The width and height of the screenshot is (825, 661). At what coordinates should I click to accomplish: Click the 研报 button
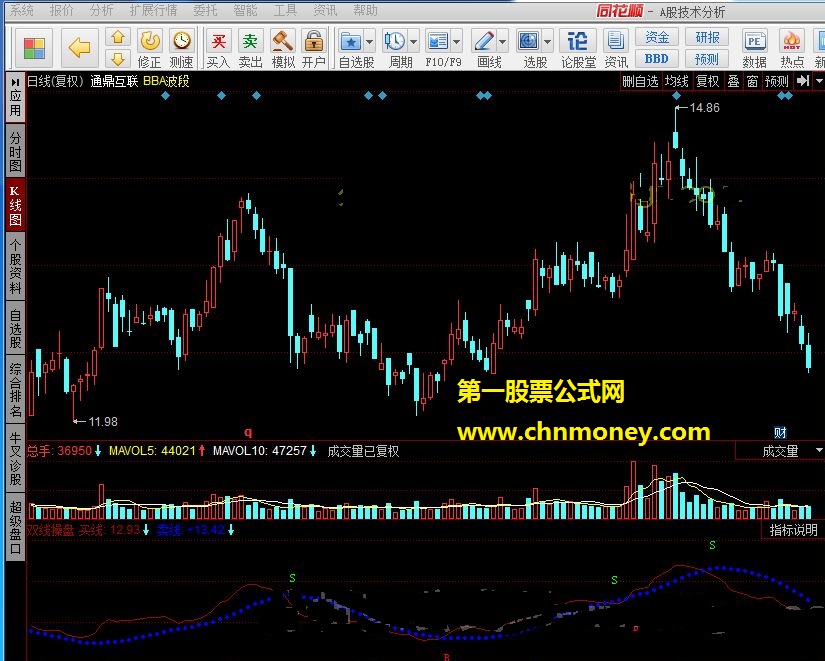coord(707,37)
